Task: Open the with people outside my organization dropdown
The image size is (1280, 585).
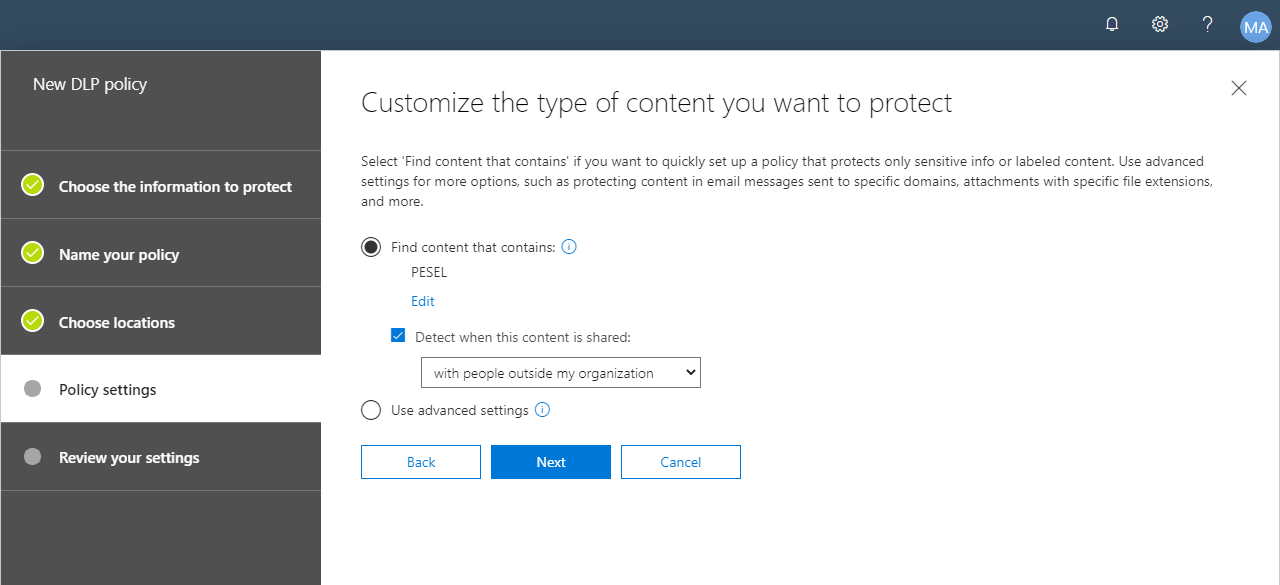Action: pyautogui.click(x=561, y=373)
